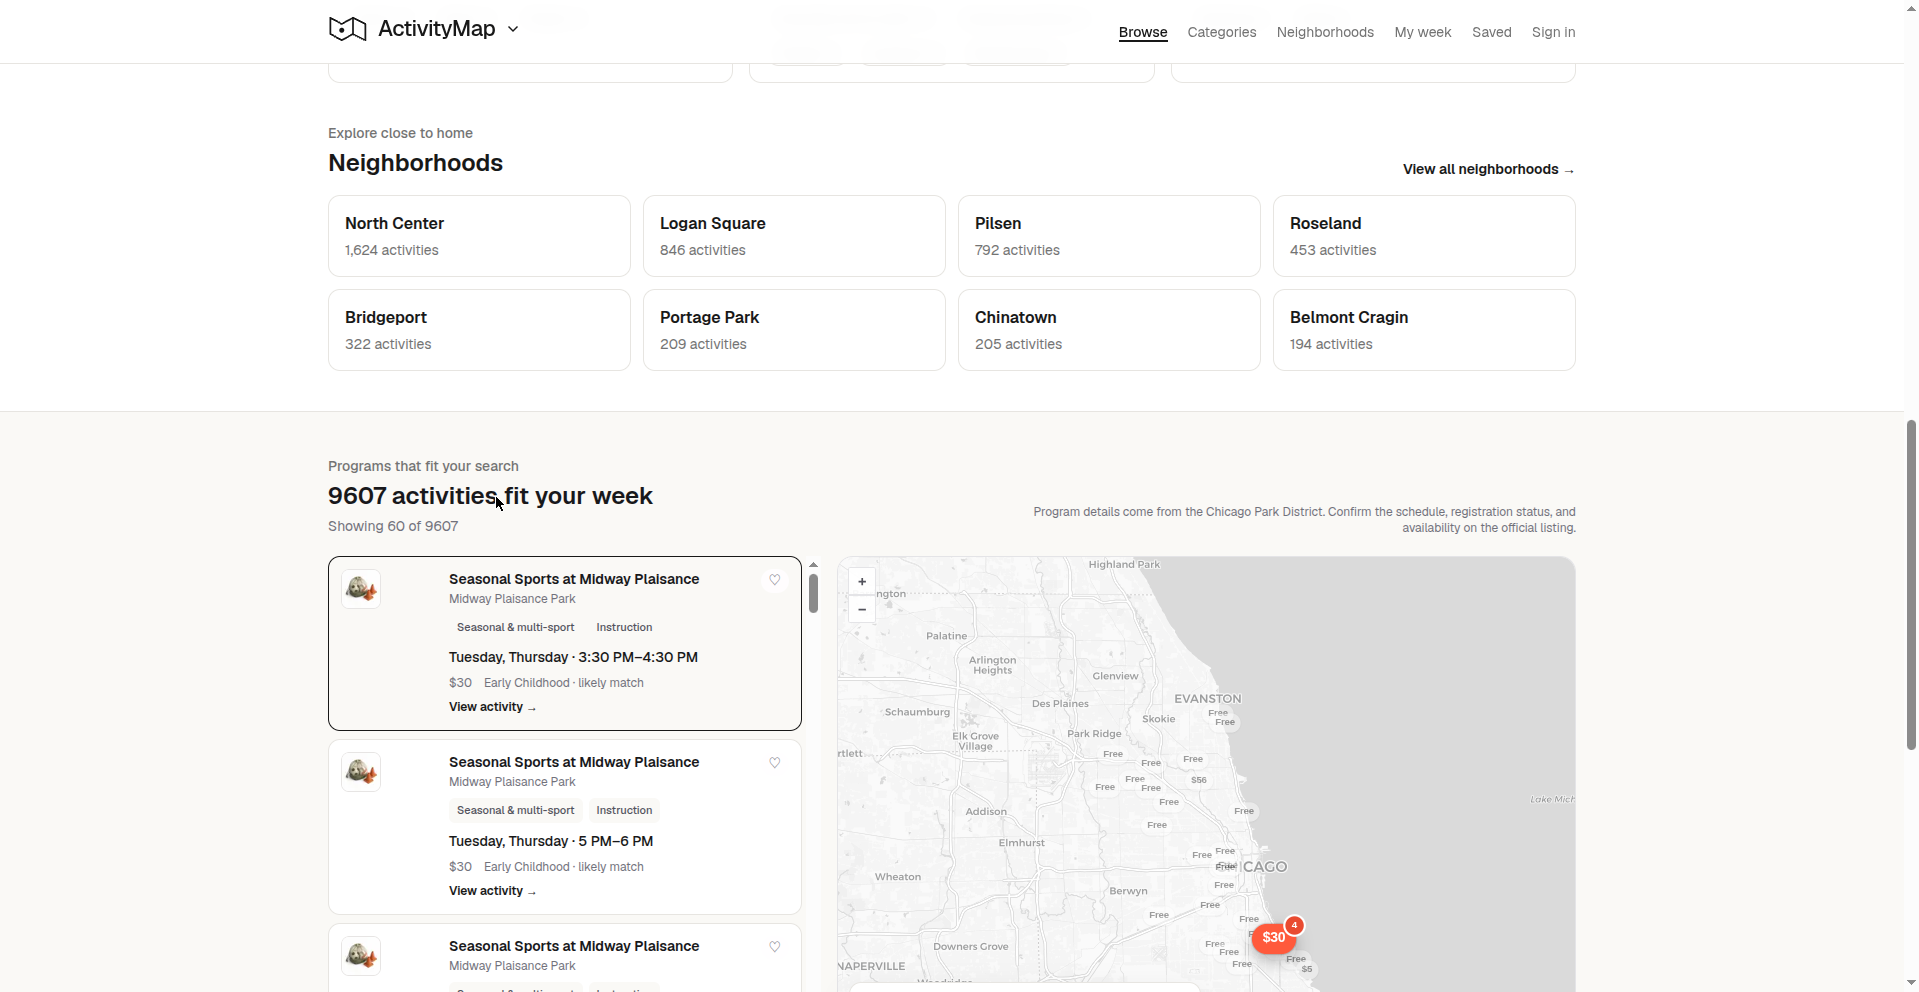Click thumbnail of 5 PM–6 PM activity
1919x992 pixels.
(361, 772)
